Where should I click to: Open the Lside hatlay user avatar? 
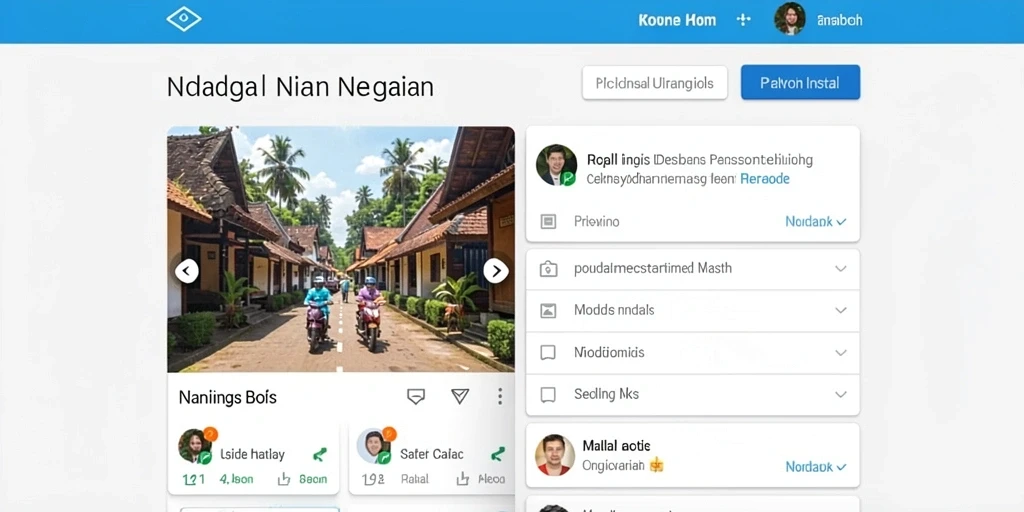pyautogui.click(x=195, y=446)
